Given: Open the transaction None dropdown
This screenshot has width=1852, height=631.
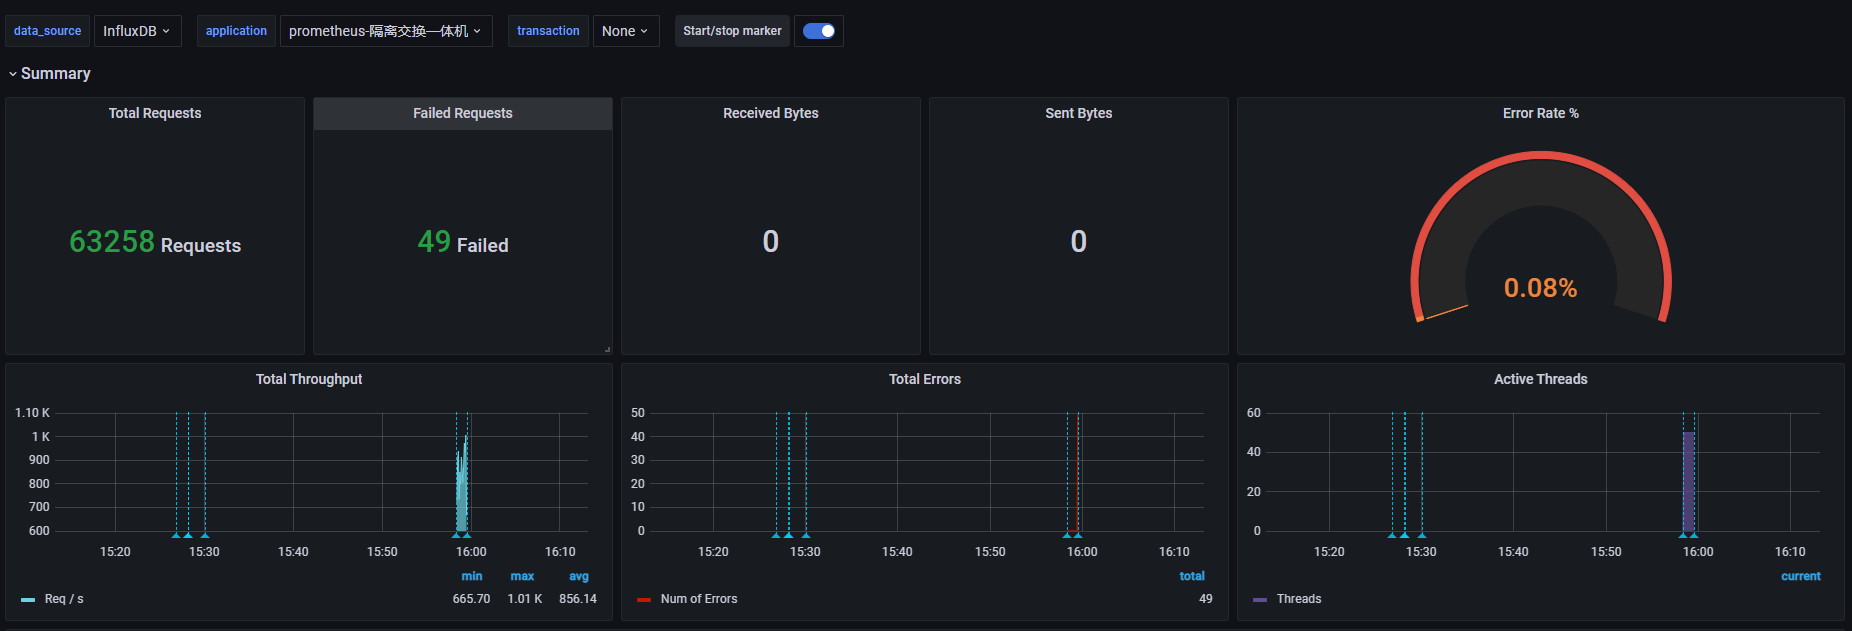Looking at the screenshot, I should pyautogui.click(x=625, y=31).
